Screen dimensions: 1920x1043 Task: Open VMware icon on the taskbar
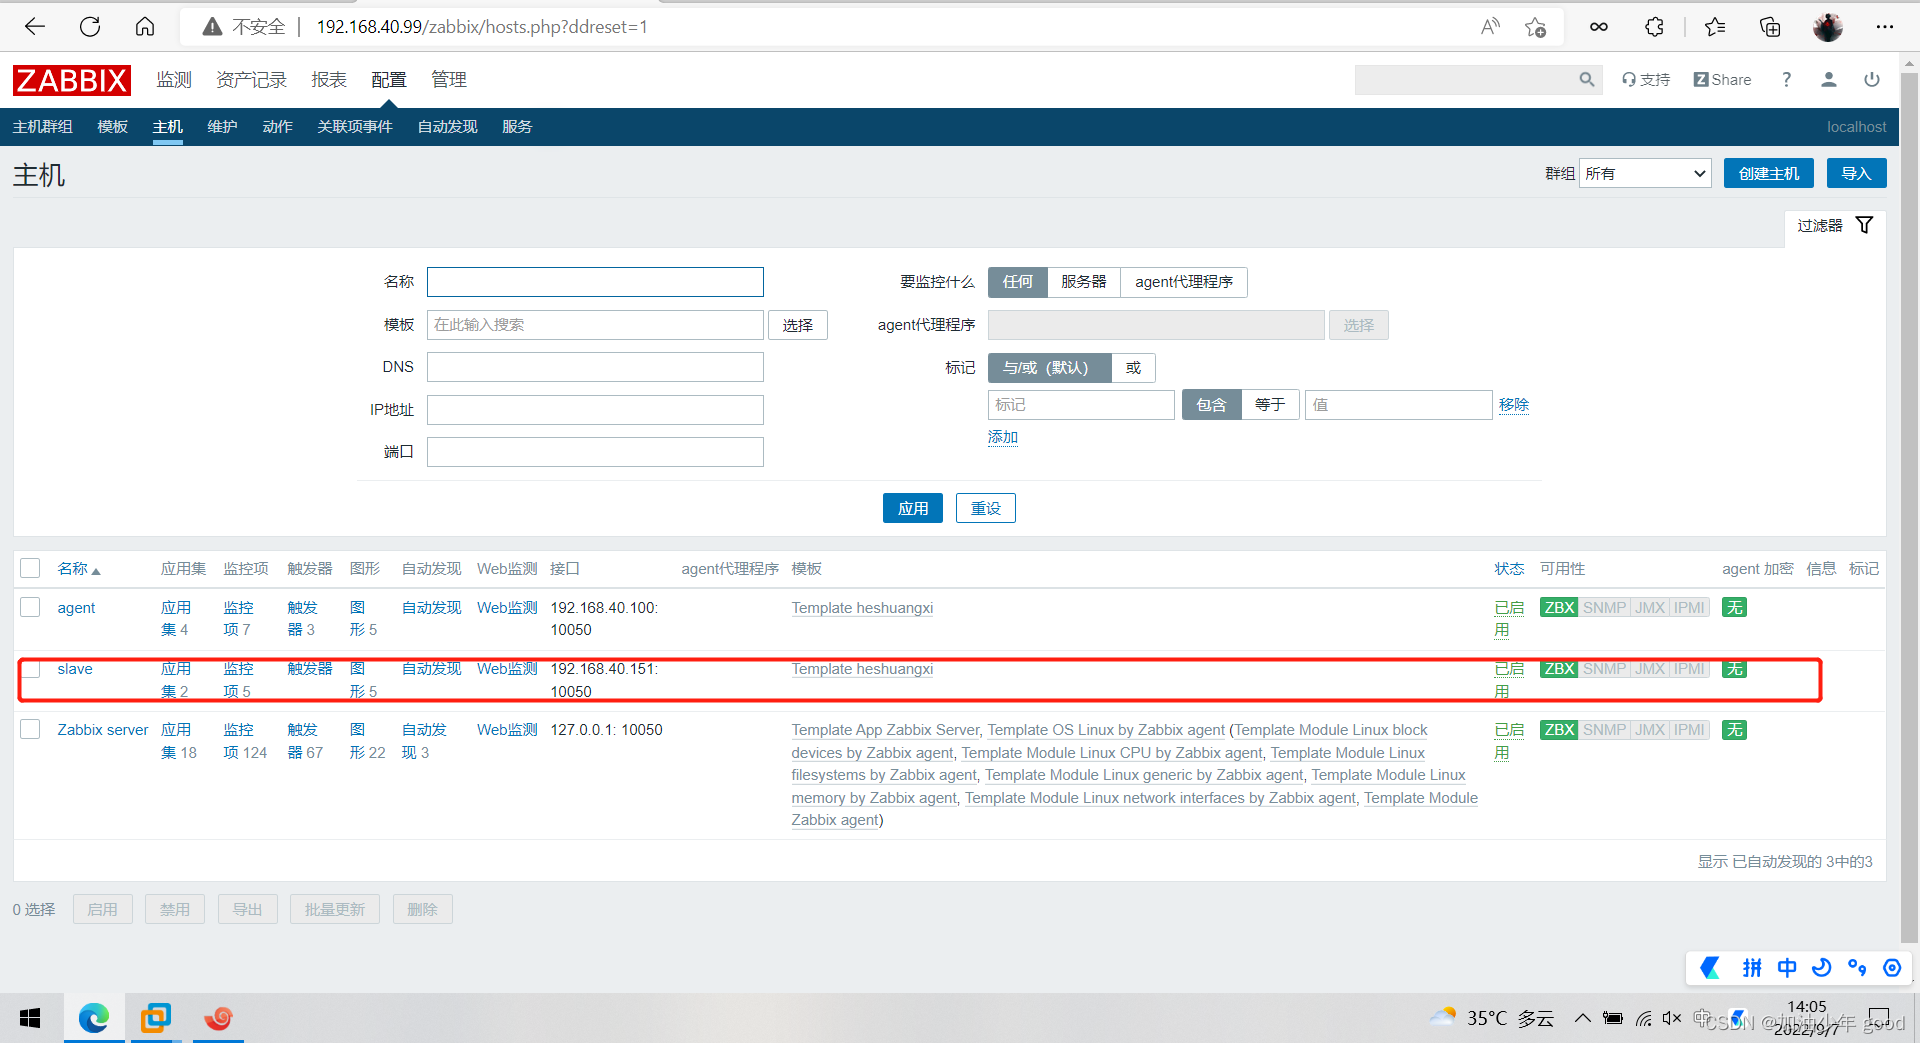(x=156, y=1018)
